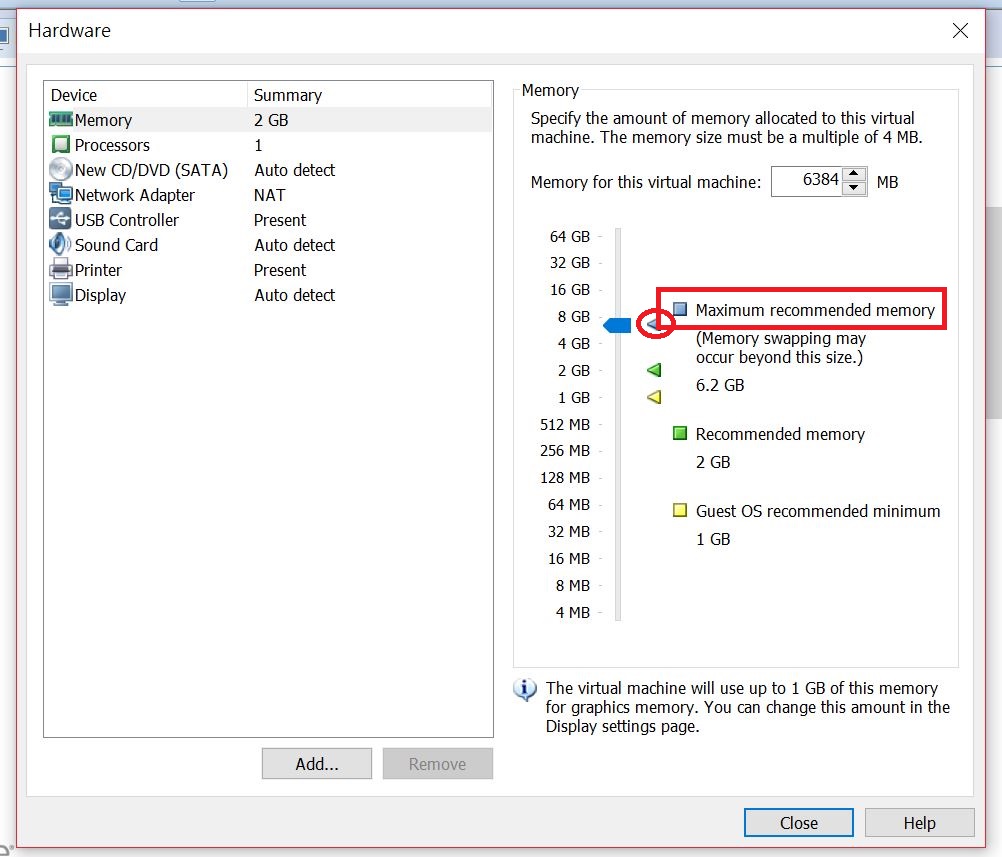Open Help for hardware settings
This screenshot has width=1002, height=857.
920,822
